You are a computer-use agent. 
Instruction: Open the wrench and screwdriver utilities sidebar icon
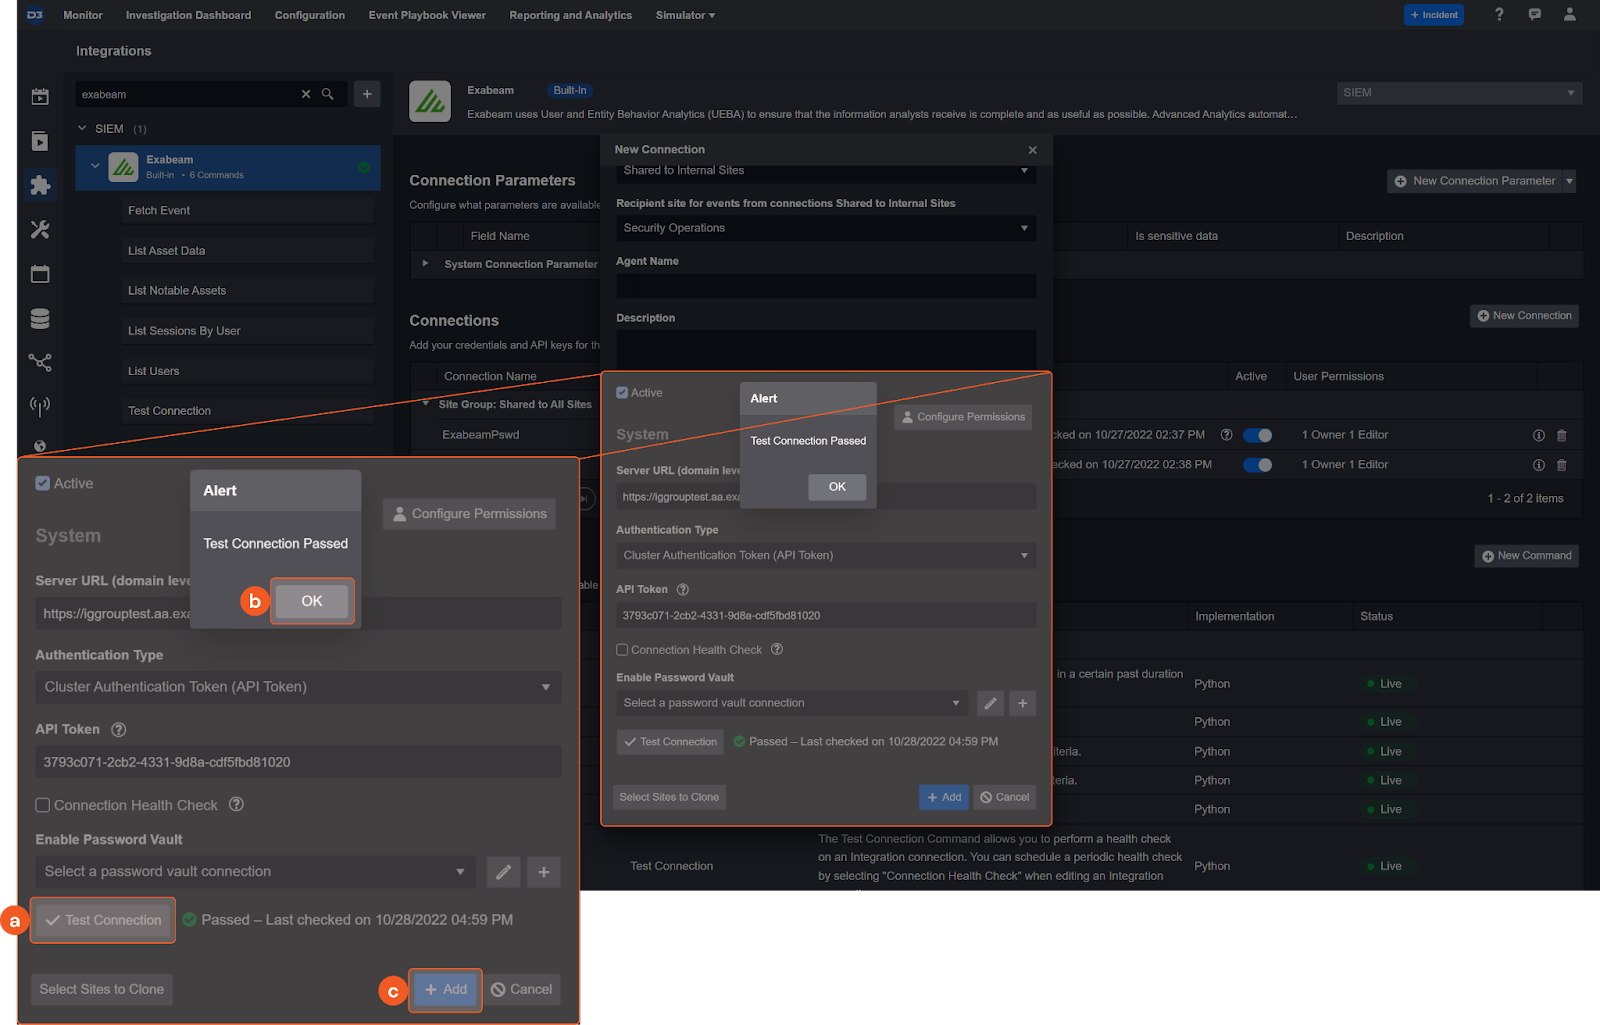(x=40, y=229)
